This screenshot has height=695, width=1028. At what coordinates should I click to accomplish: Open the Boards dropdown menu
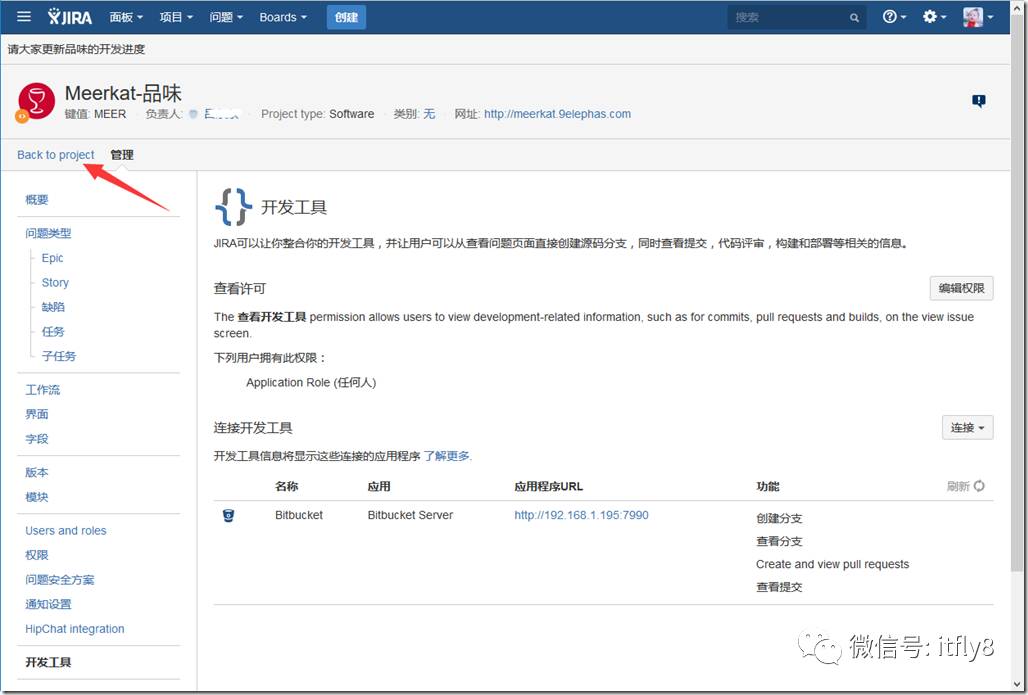(283, 17)
